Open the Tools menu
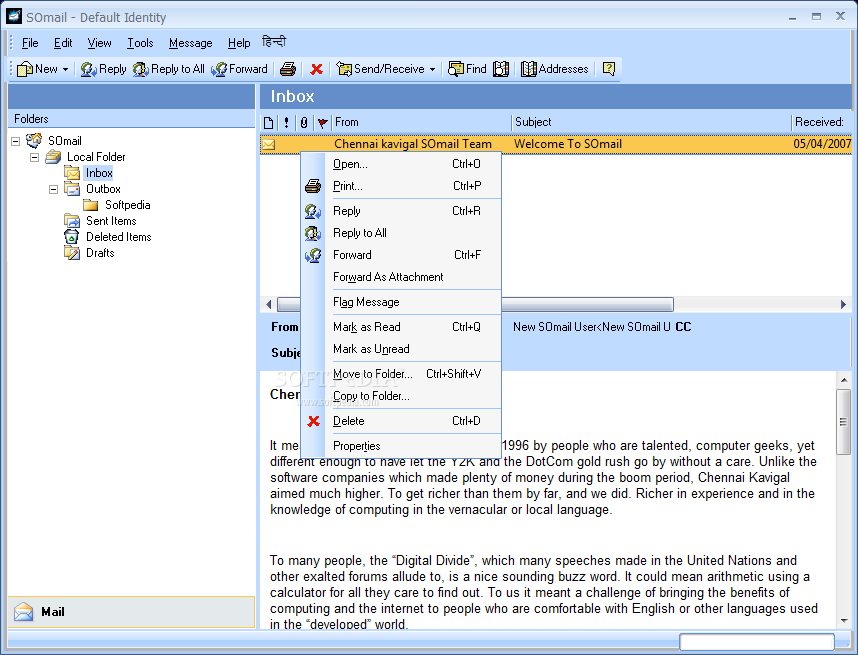Image resolution: width=858 pixels, height=655 pixels. click(x=140, y=43)
